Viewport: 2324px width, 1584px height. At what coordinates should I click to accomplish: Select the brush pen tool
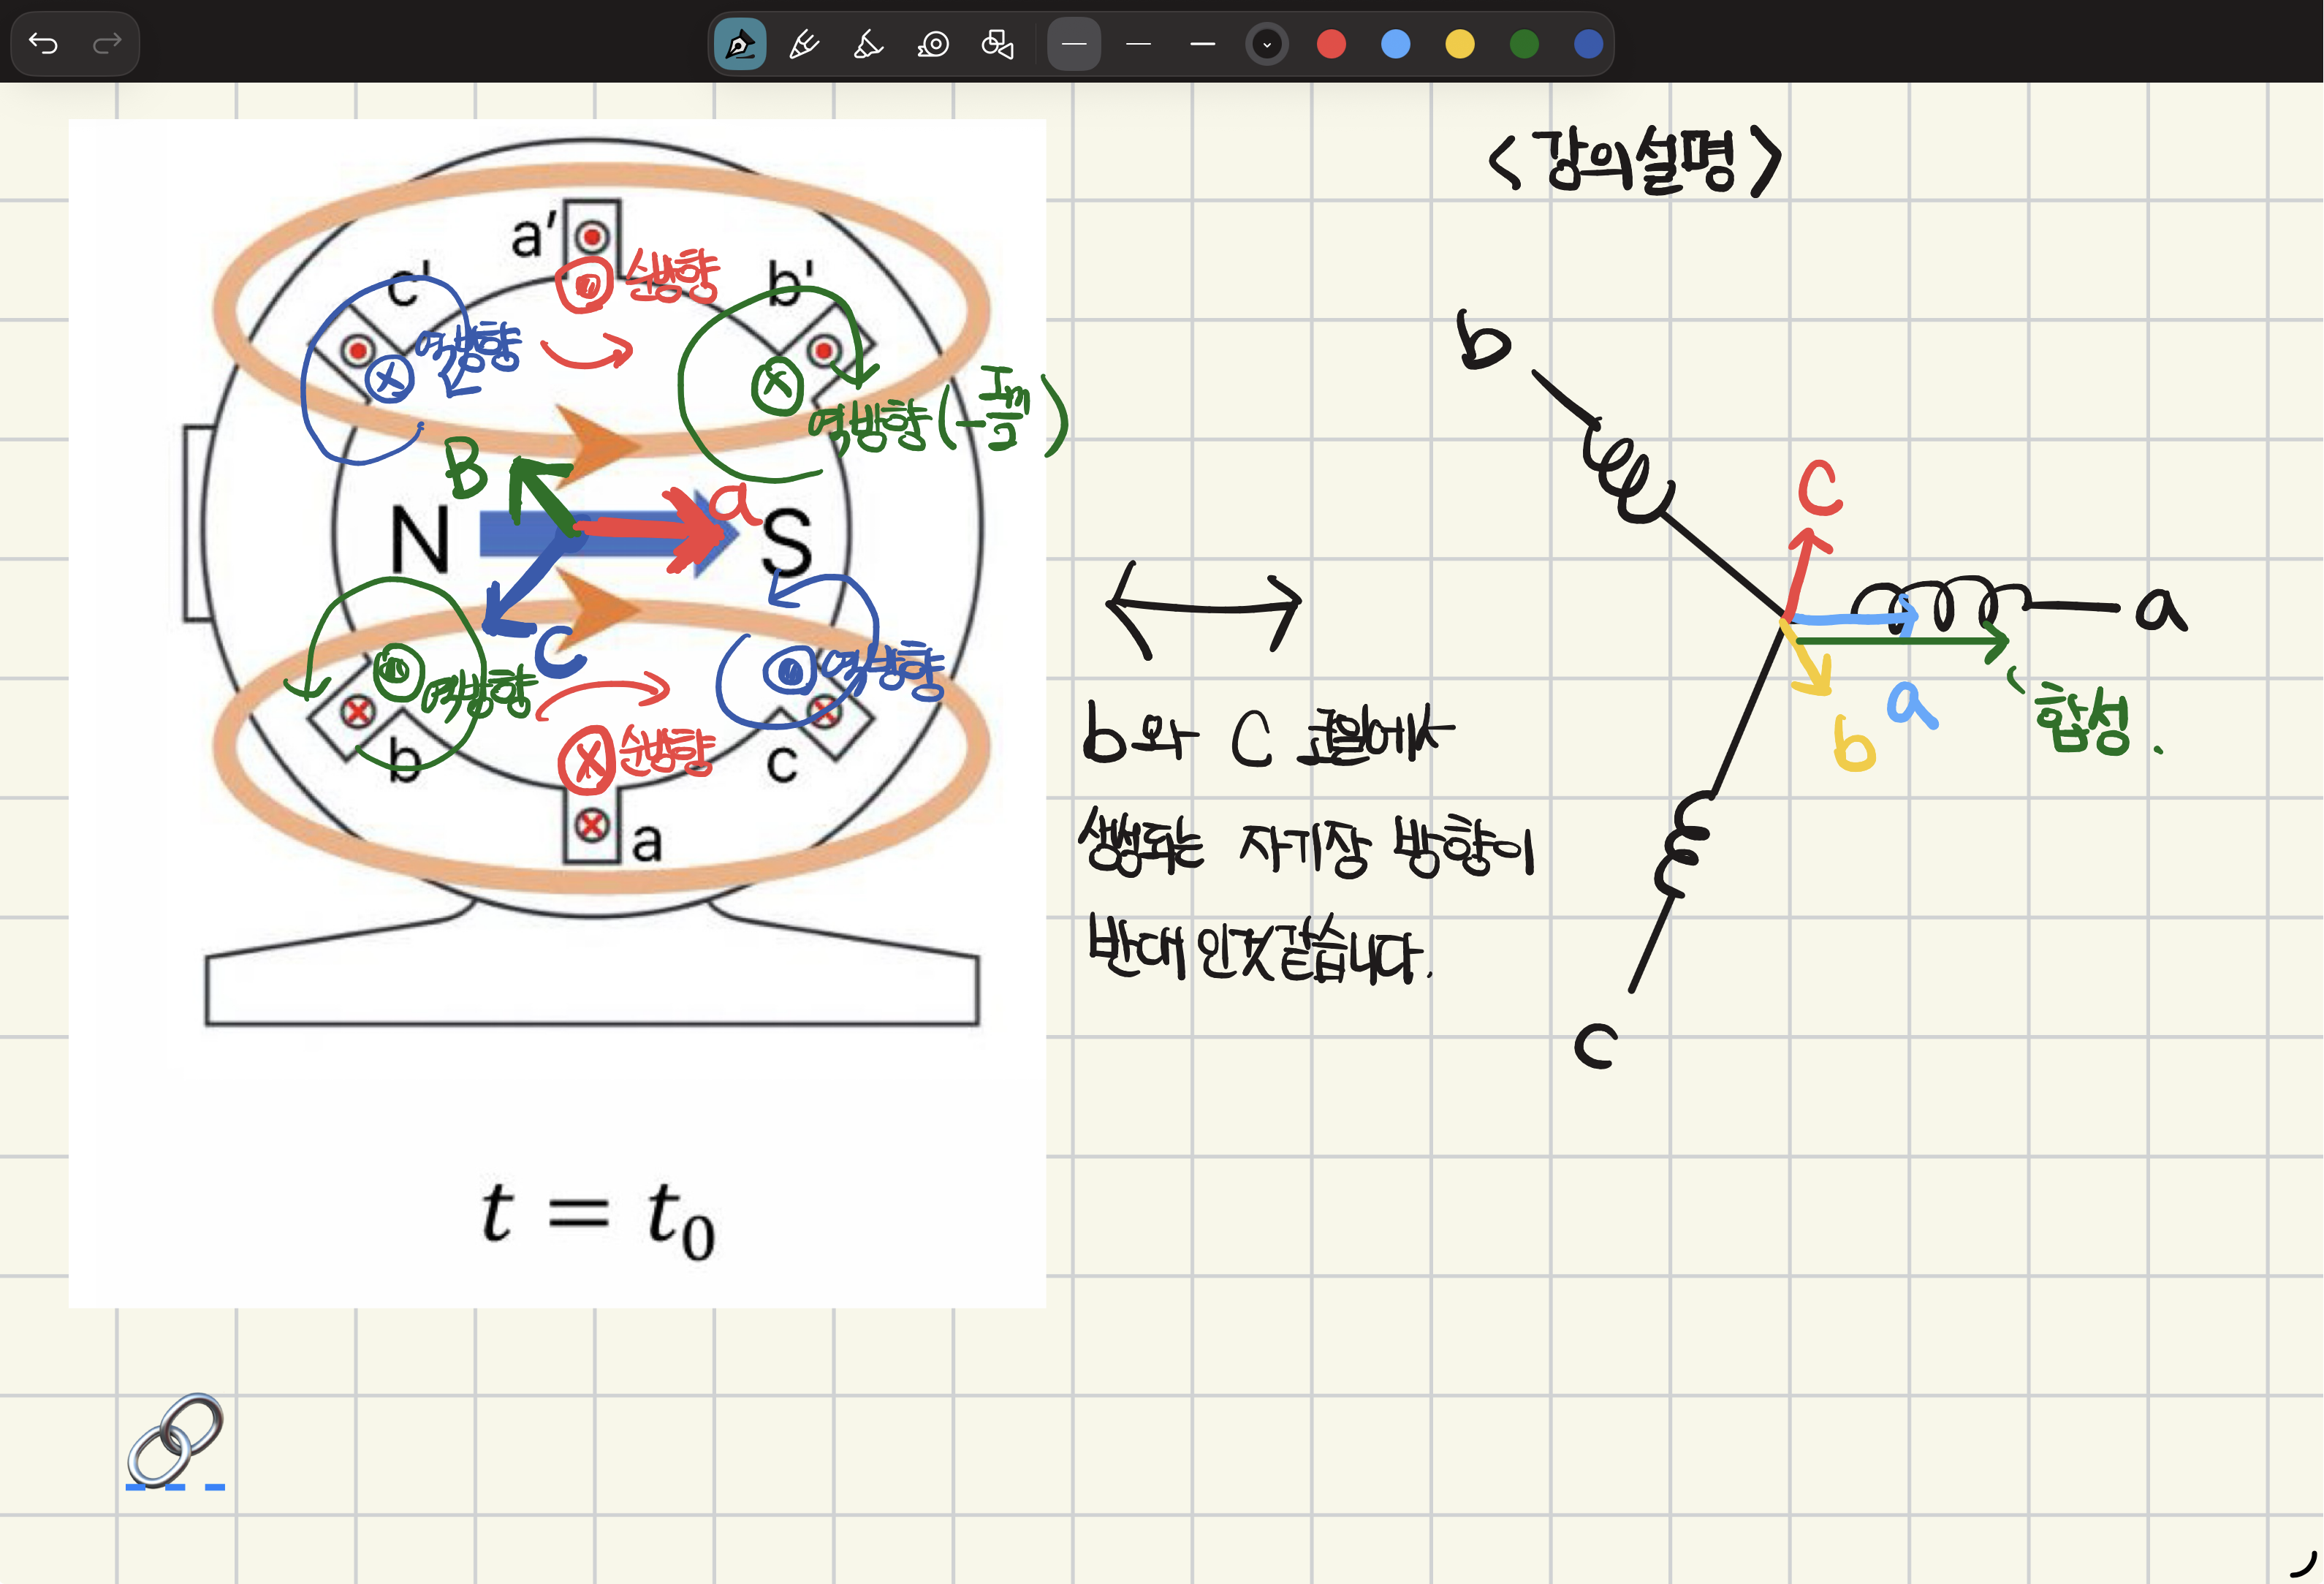click(x=804, y=44)
